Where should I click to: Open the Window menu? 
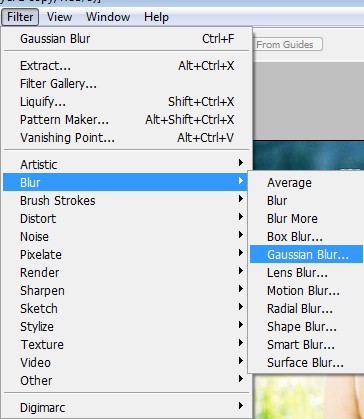coord(108,17)
